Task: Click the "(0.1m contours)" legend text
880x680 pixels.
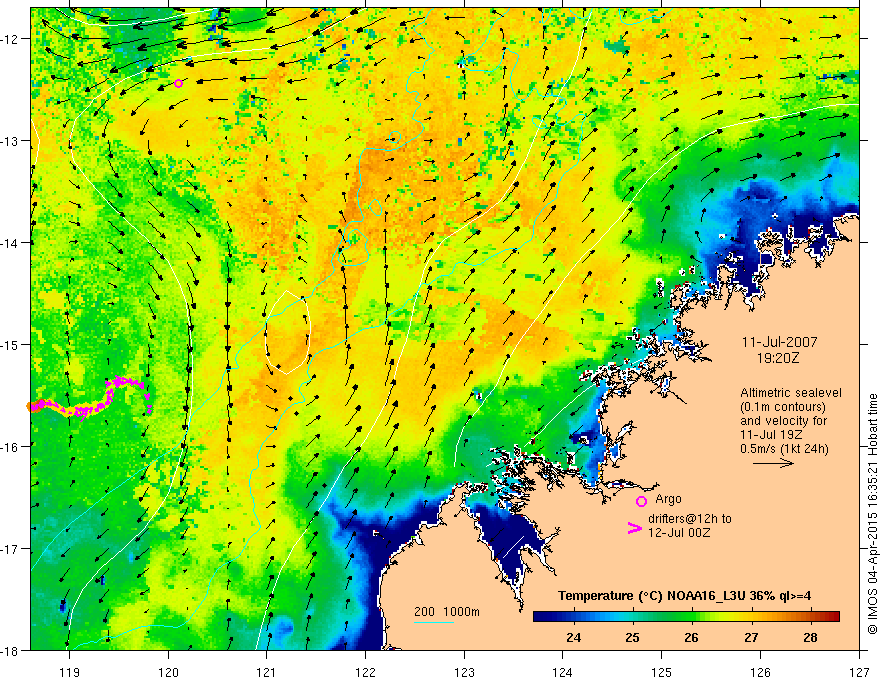Action: (x=783, y=407)
